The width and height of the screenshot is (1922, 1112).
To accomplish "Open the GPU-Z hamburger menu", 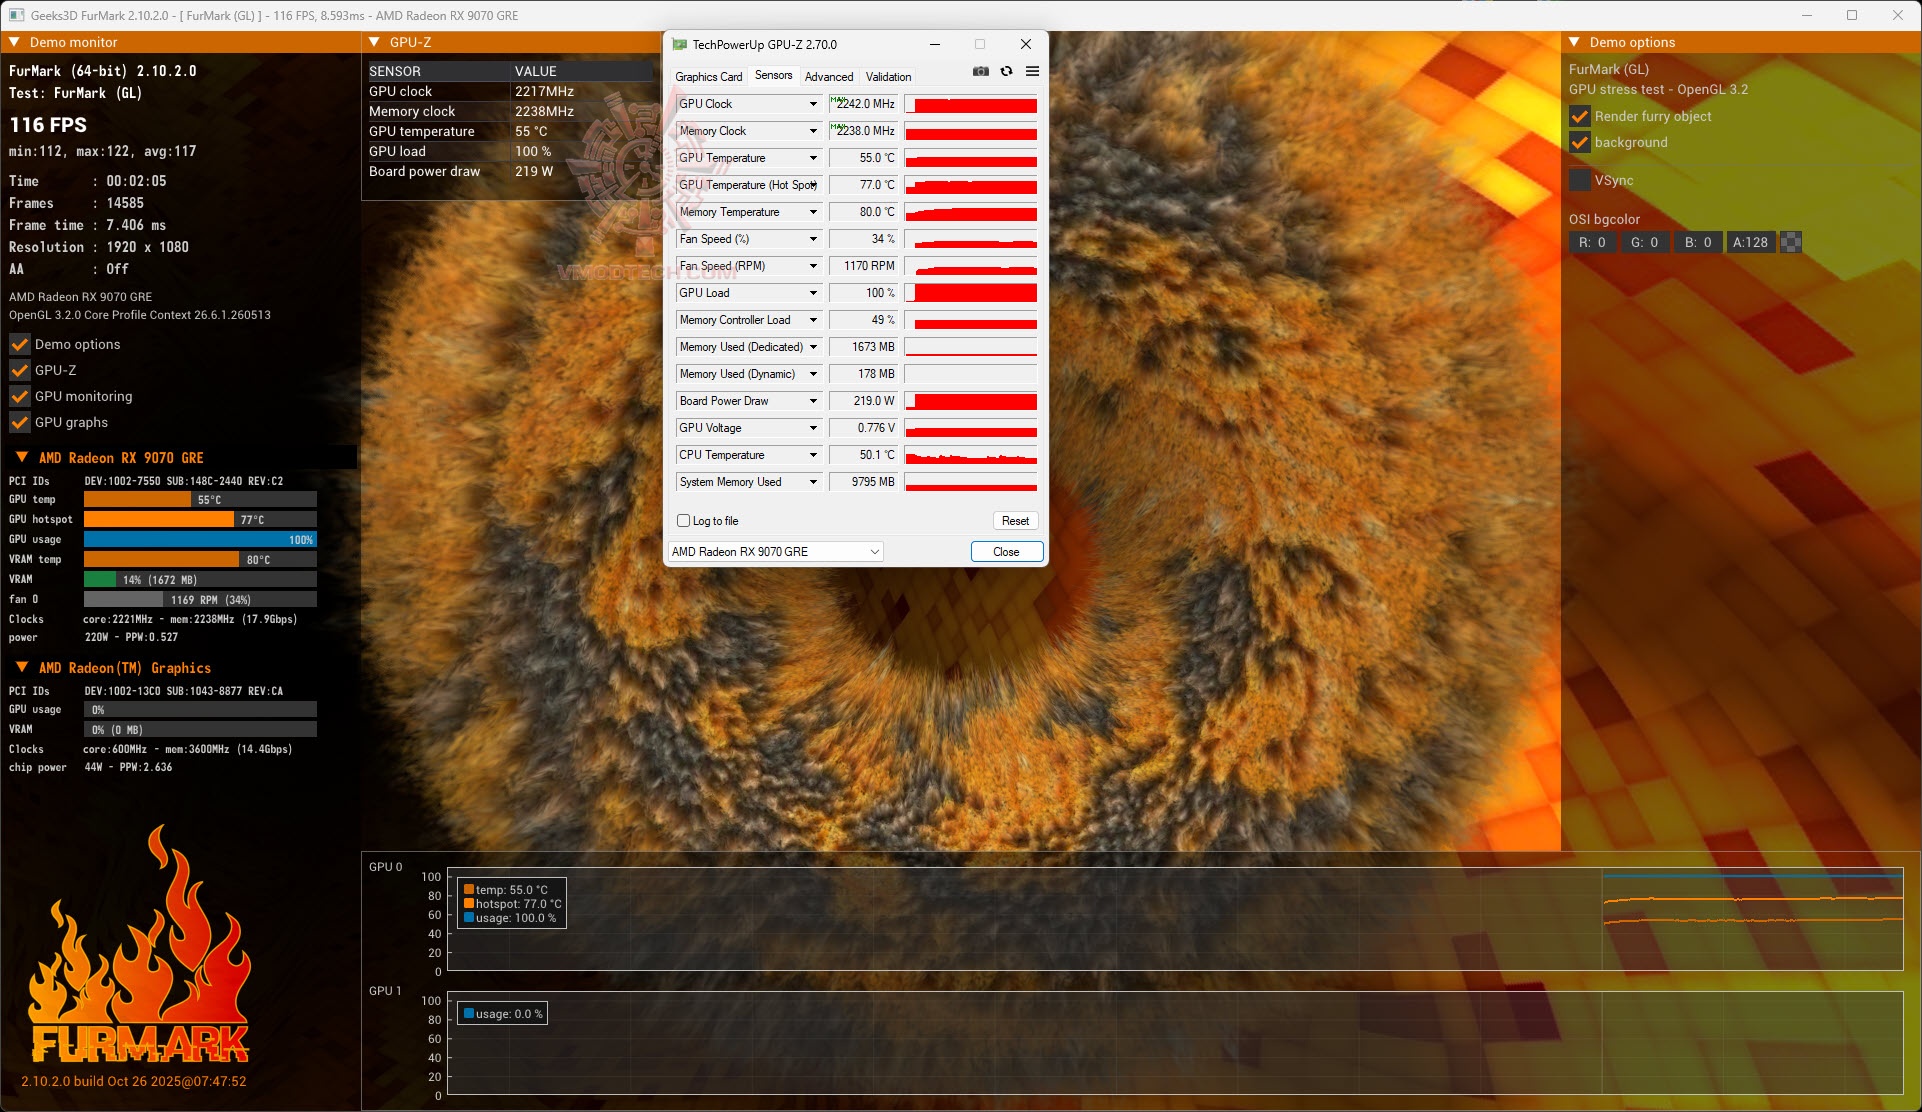I will pyautogui.click(x=1032, y=72).
